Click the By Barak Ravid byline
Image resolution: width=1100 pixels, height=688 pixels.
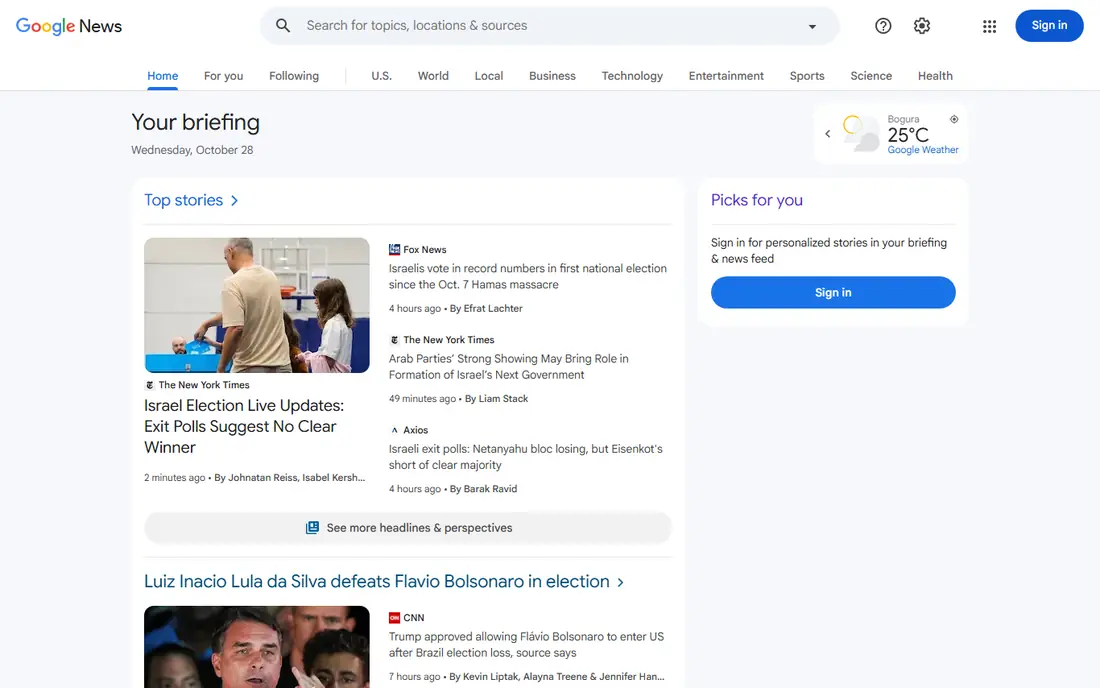(483, 490)
